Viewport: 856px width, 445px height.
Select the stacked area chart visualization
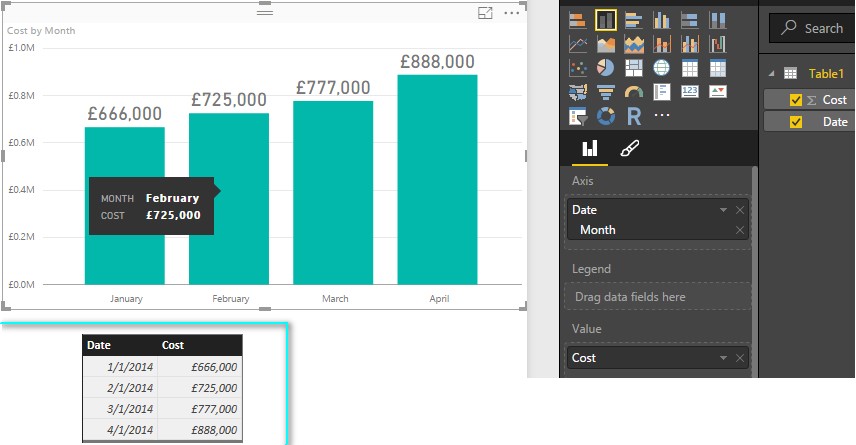tap(633, 44)
